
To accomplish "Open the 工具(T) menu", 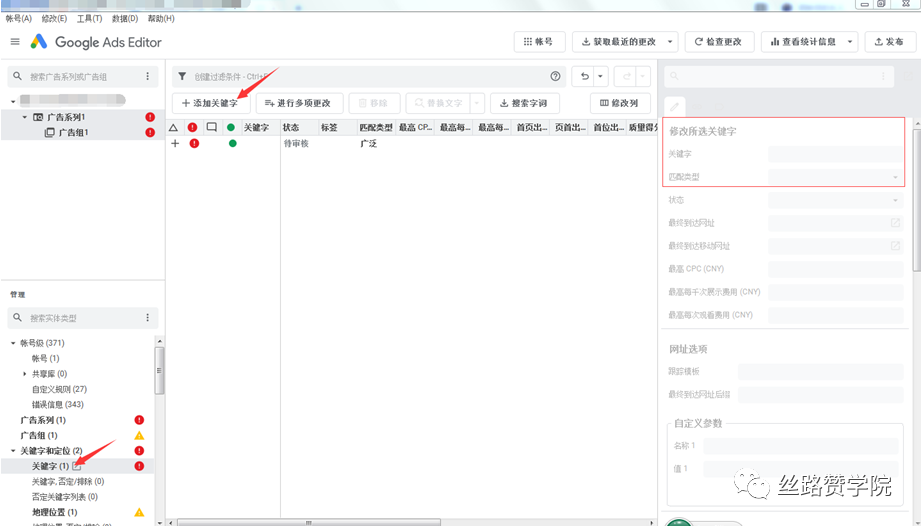I will [89, 19].
